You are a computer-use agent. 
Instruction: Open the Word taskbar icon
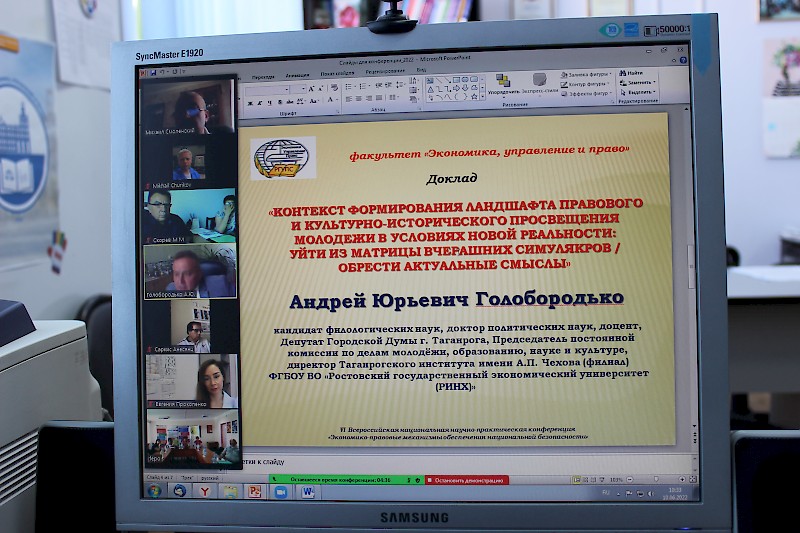(307, 492)
